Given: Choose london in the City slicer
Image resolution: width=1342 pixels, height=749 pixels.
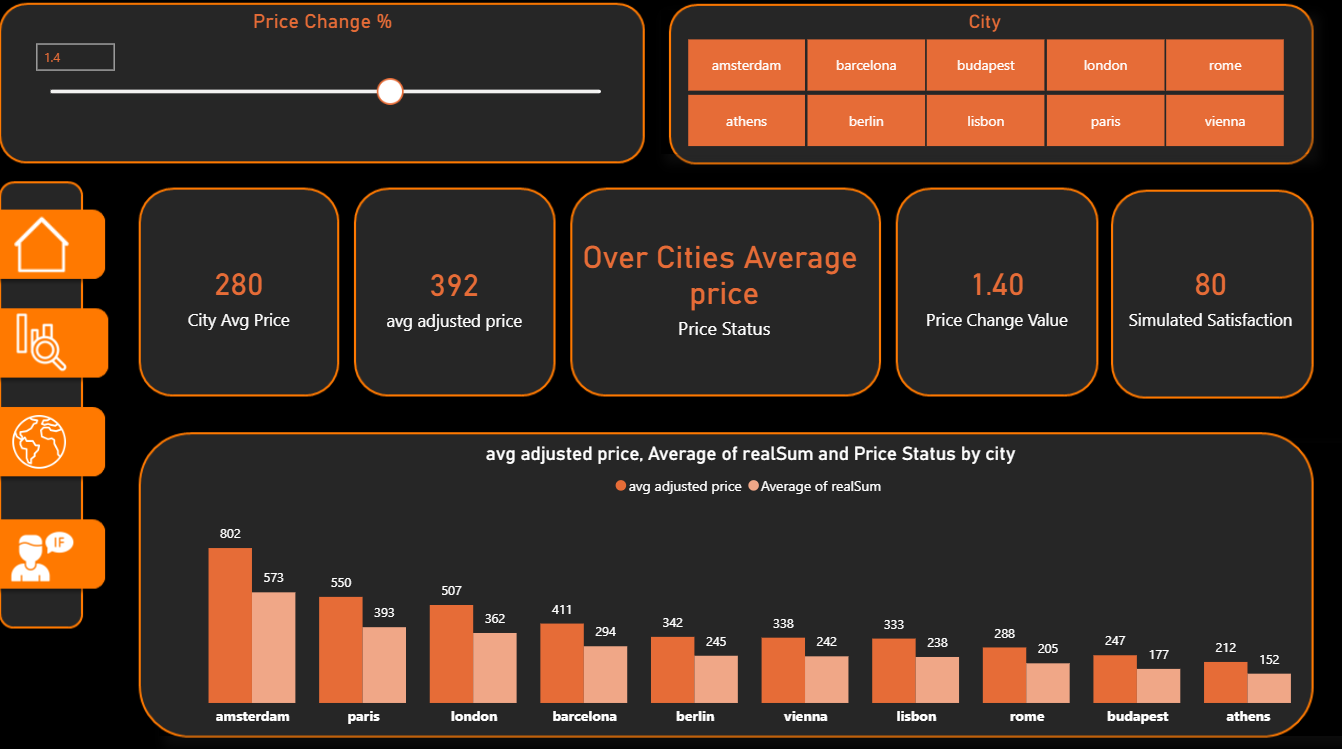Looking at the screenshot, I should pos(1105,66).
